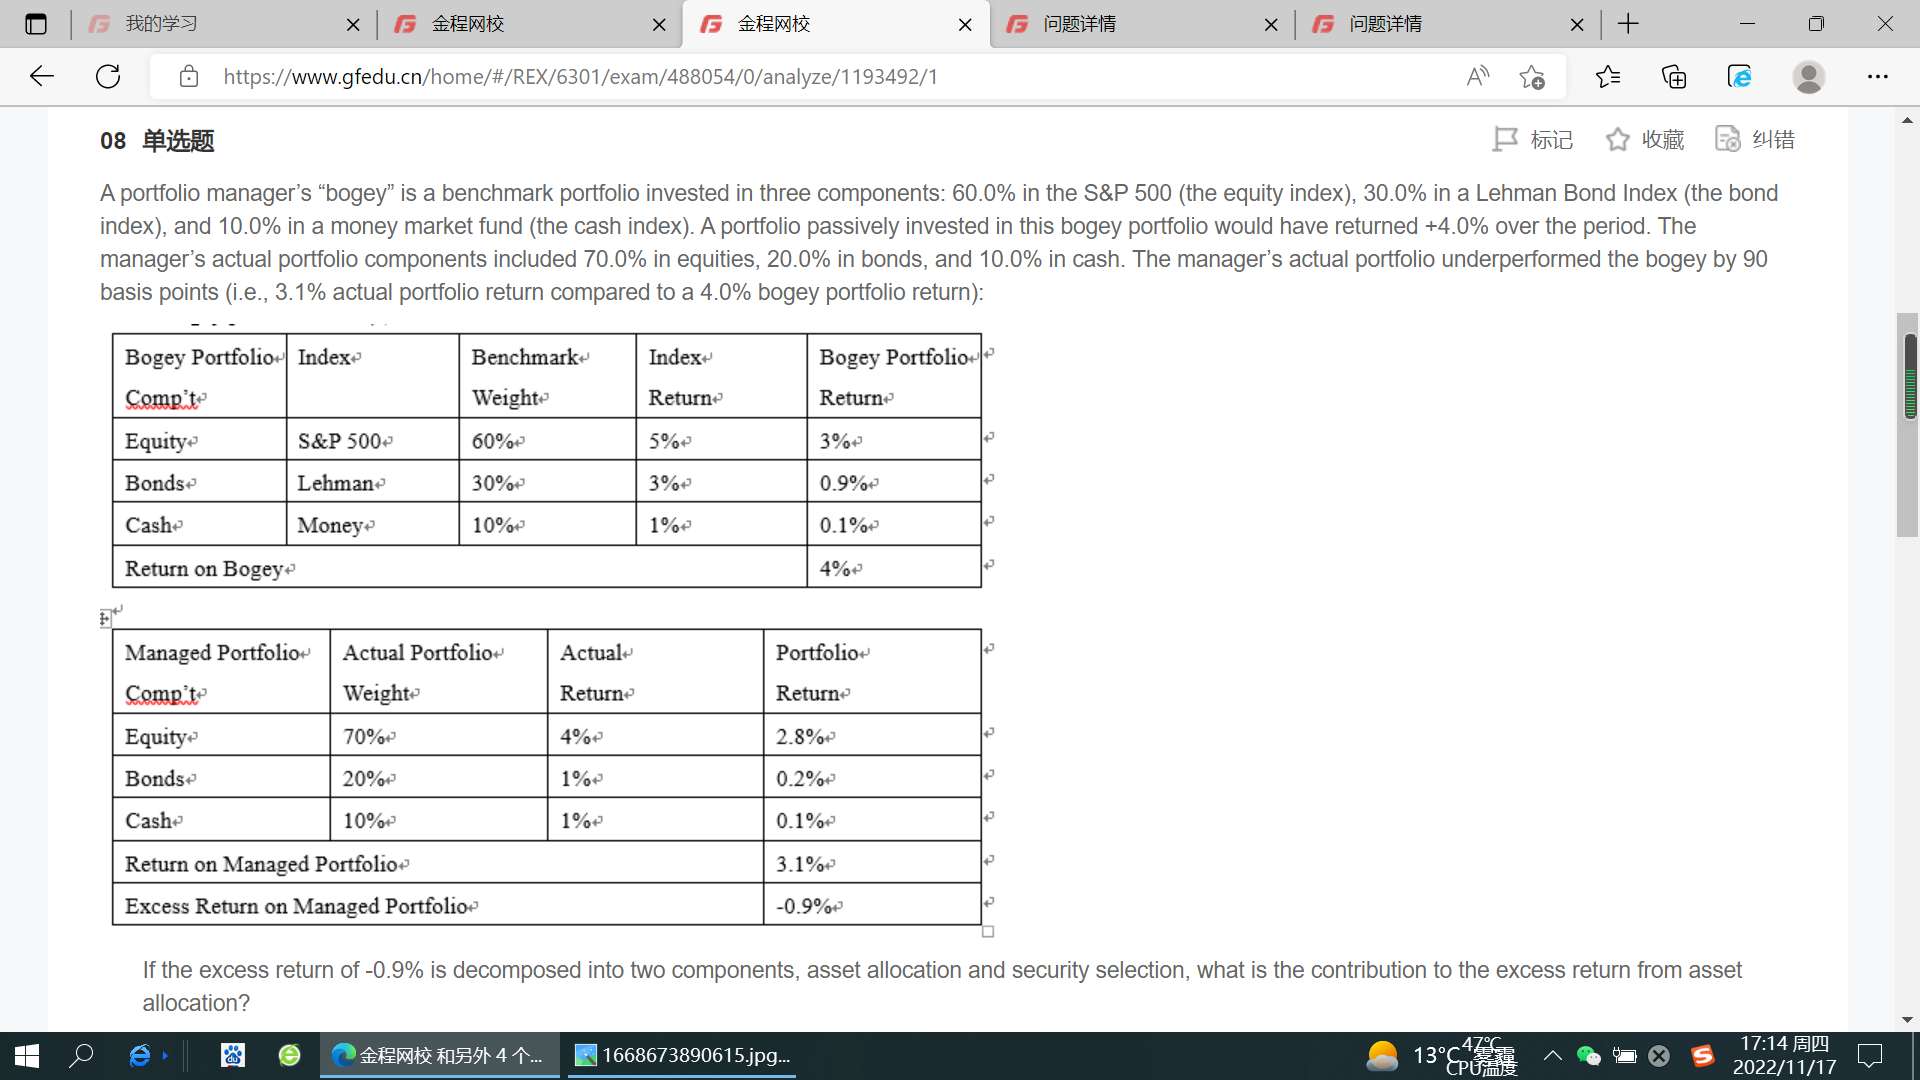1920x1080 pixels.
Task: Open the Collections icon
Action: 1674,76
